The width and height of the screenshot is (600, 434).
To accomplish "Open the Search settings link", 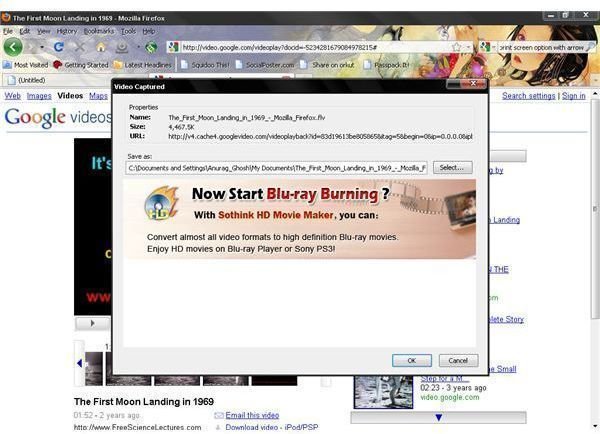I will [528, 96].
